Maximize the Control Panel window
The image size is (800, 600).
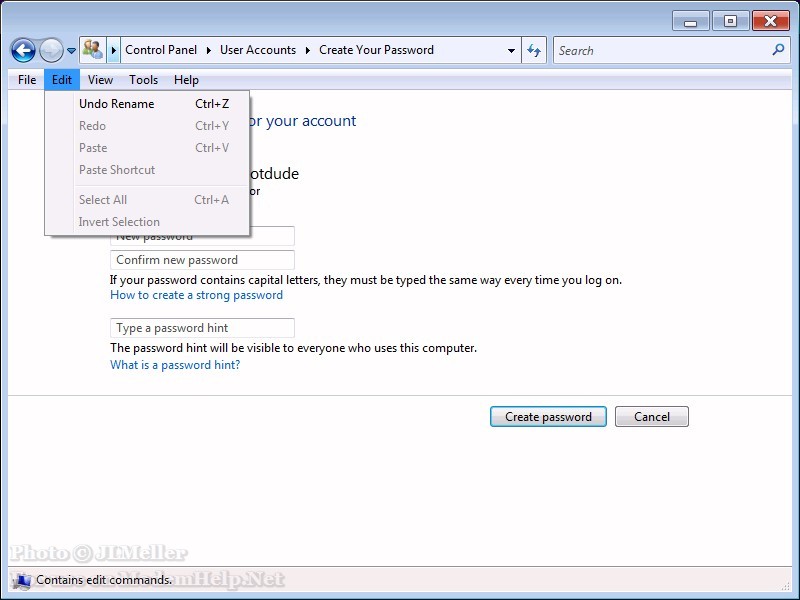coord(731,21)
